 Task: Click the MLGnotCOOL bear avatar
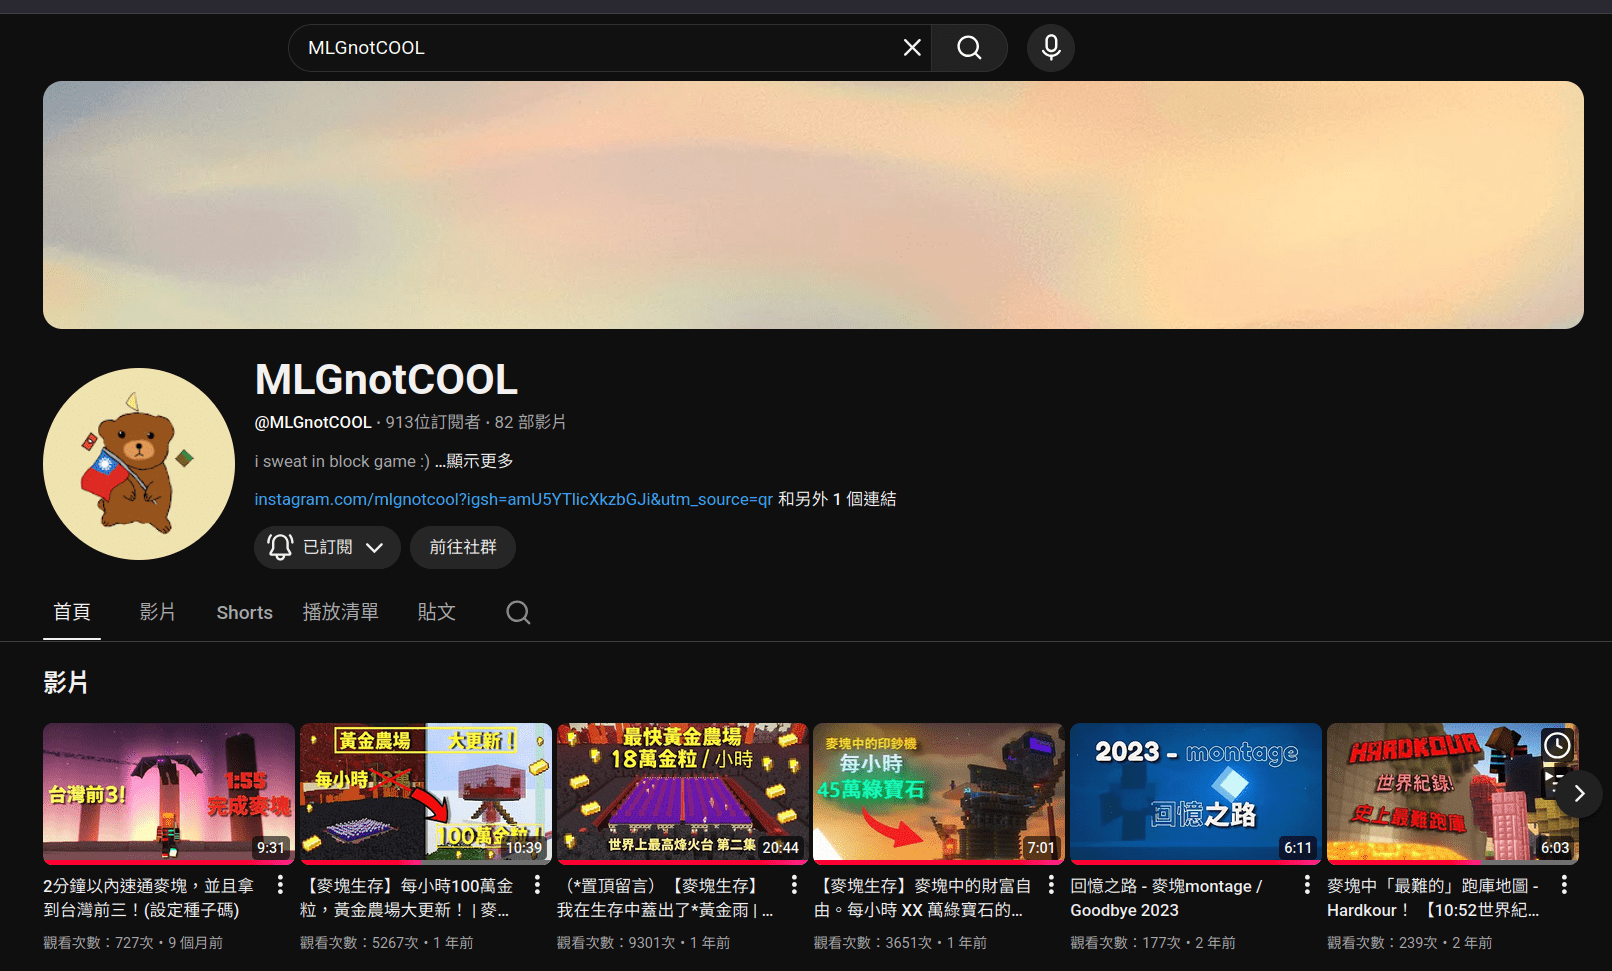tap(139, 464)
